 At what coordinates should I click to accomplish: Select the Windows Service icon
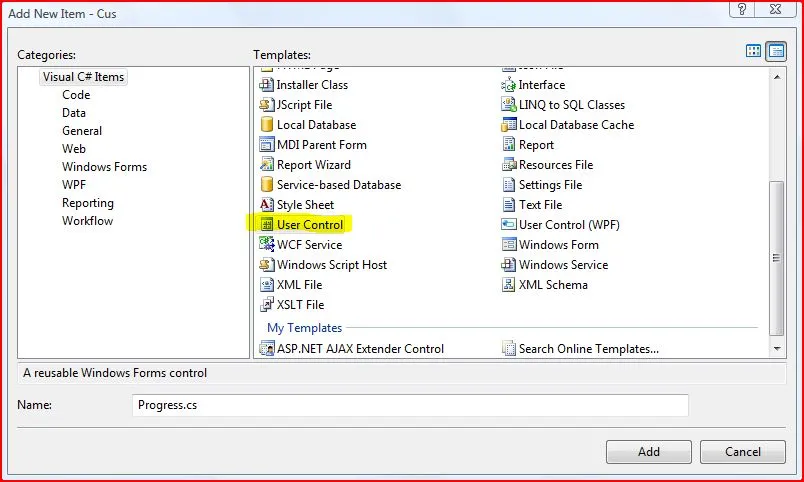pos(508,265)
